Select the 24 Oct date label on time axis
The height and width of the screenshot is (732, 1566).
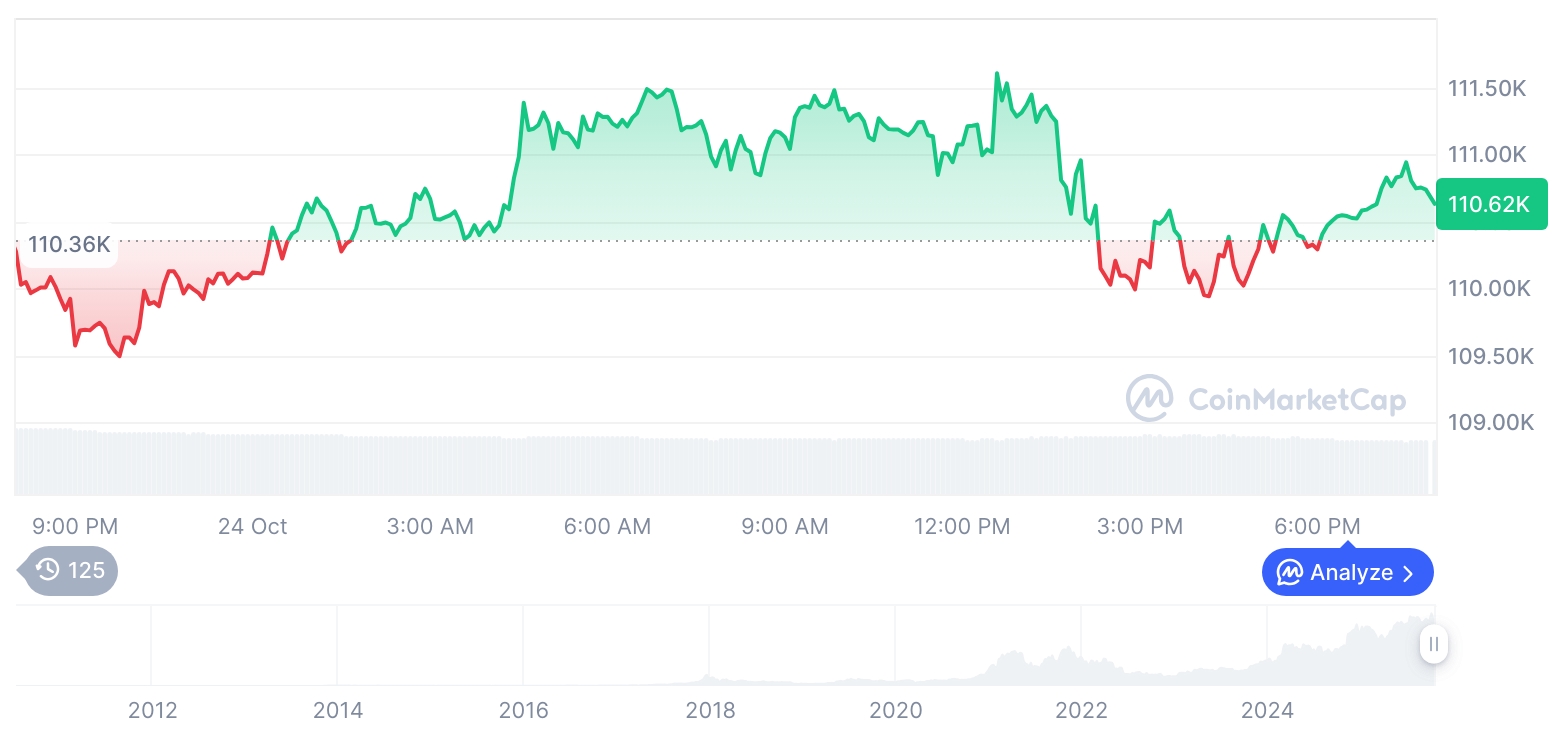pyautogui.click(x=252, y=526)
